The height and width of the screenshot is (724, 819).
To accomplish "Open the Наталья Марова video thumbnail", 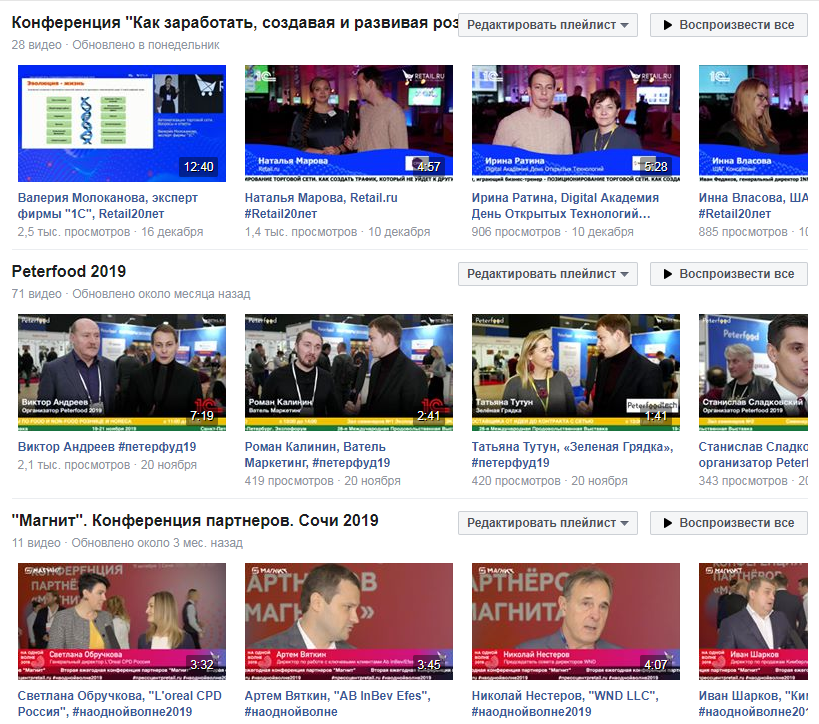I will pyautogui.click(x=349, y=123).
